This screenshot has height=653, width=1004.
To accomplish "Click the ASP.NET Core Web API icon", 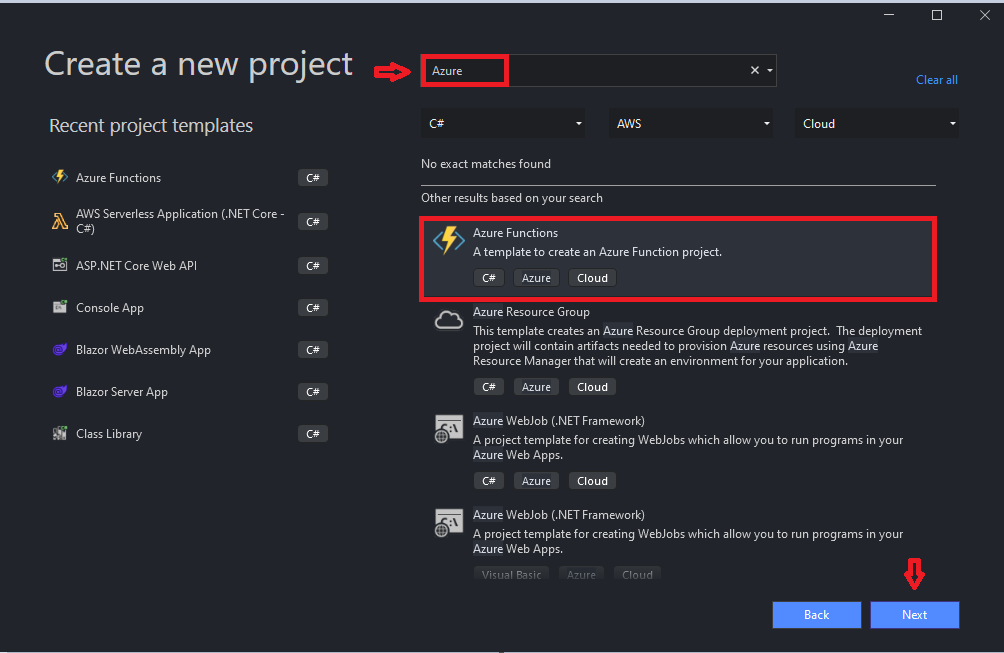I will 59,265.
